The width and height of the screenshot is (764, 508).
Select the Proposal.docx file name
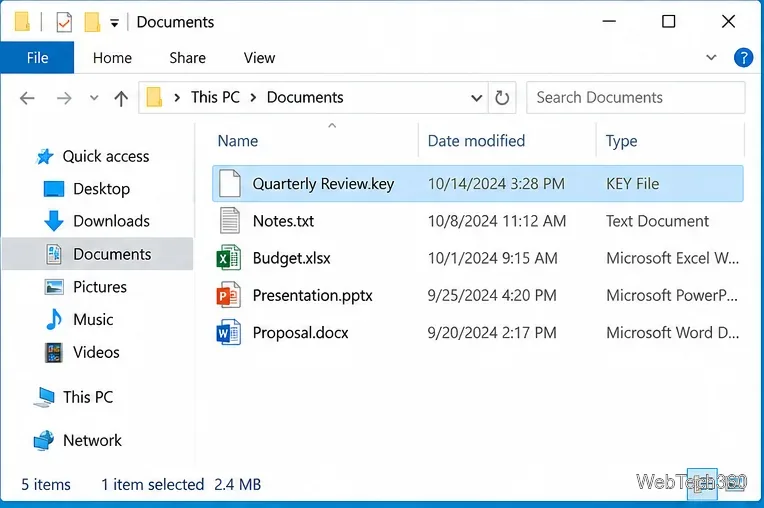300,333
